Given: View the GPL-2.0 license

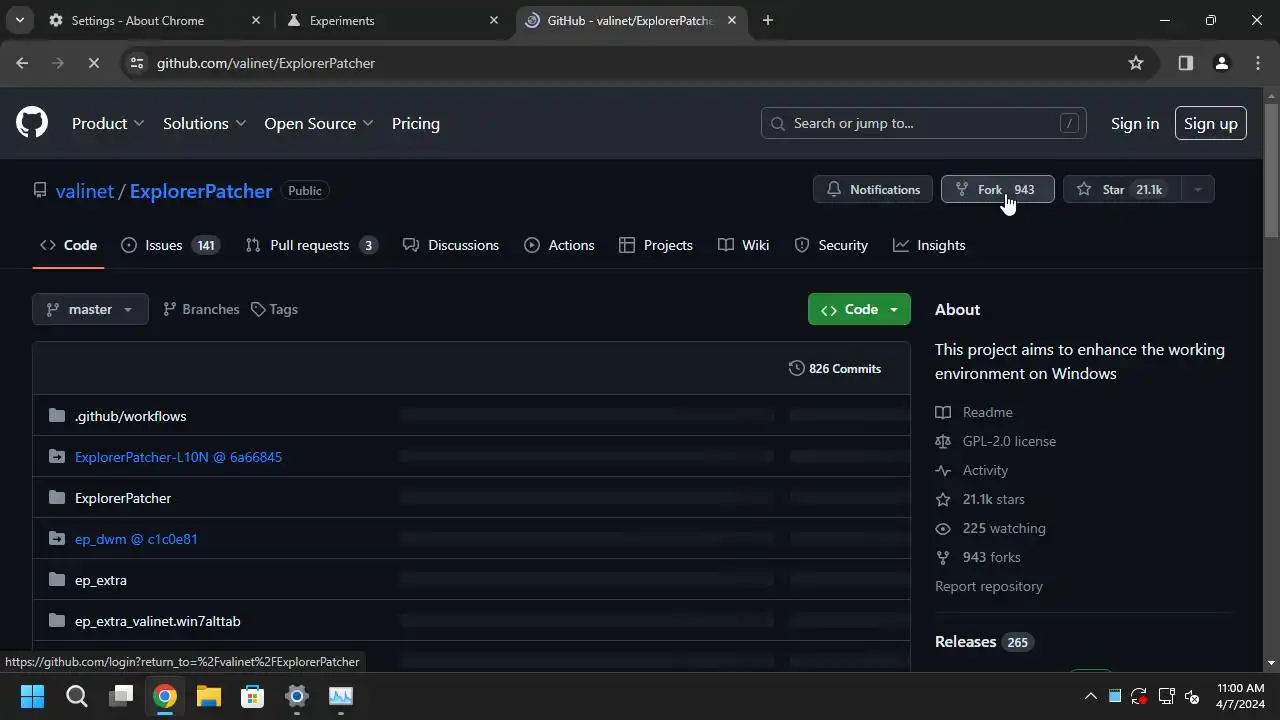Looking at the screenshot, I should [x=995, y=441].
